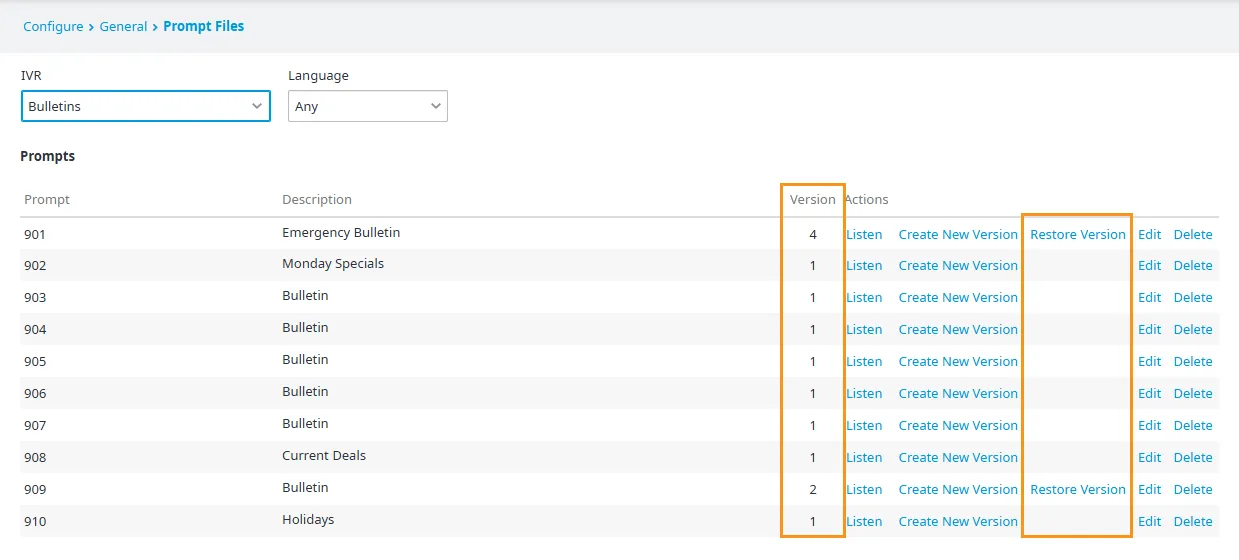Create new version for prompt 902
The width and height of the screenshot is (1239, 560).
pos(958,266)
